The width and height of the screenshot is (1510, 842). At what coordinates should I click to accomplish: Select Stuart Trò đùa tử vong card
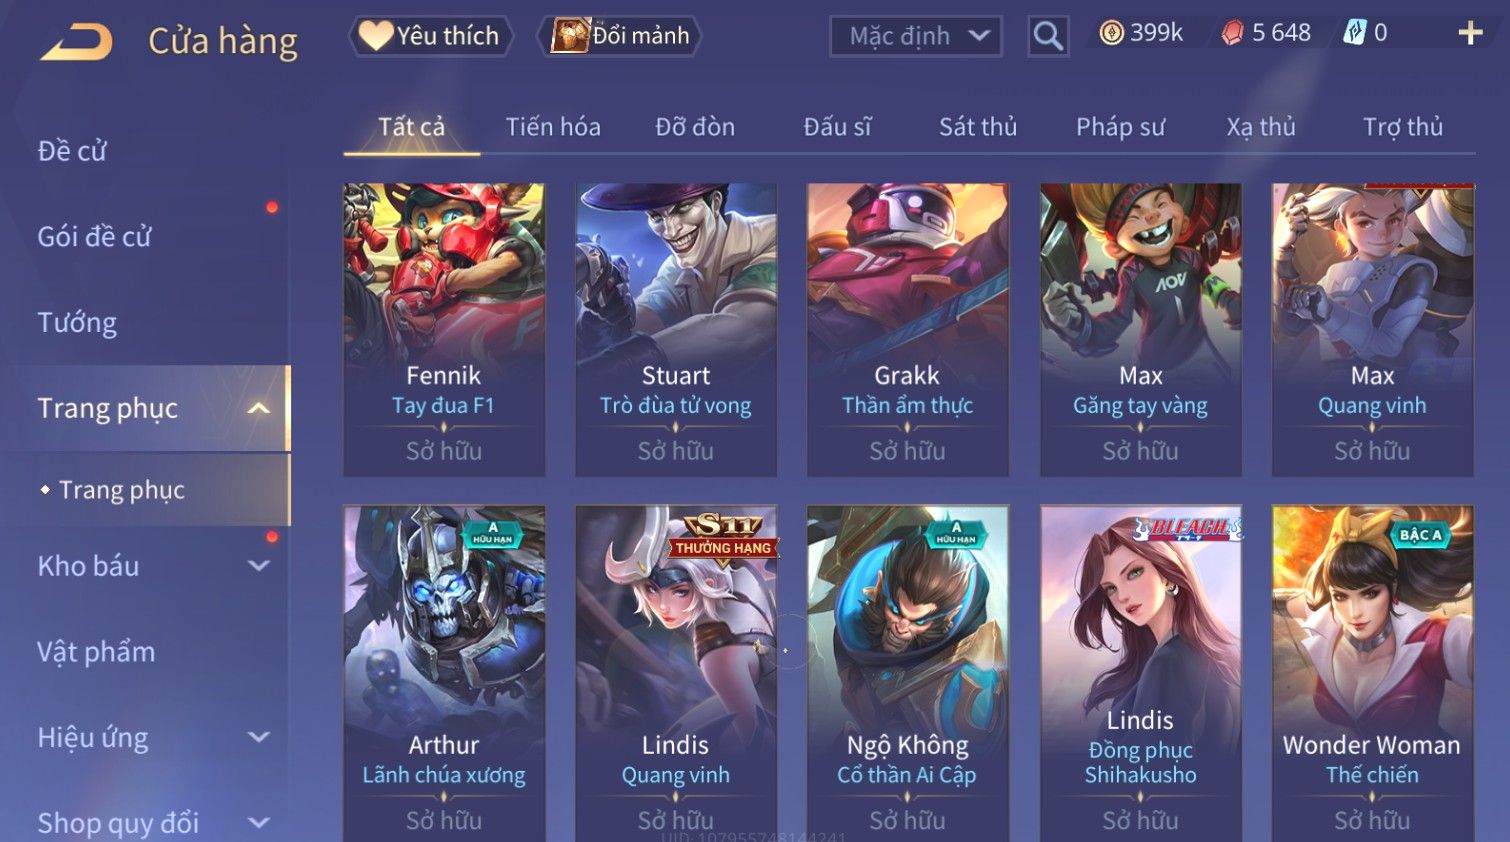[x=676, y=329]
